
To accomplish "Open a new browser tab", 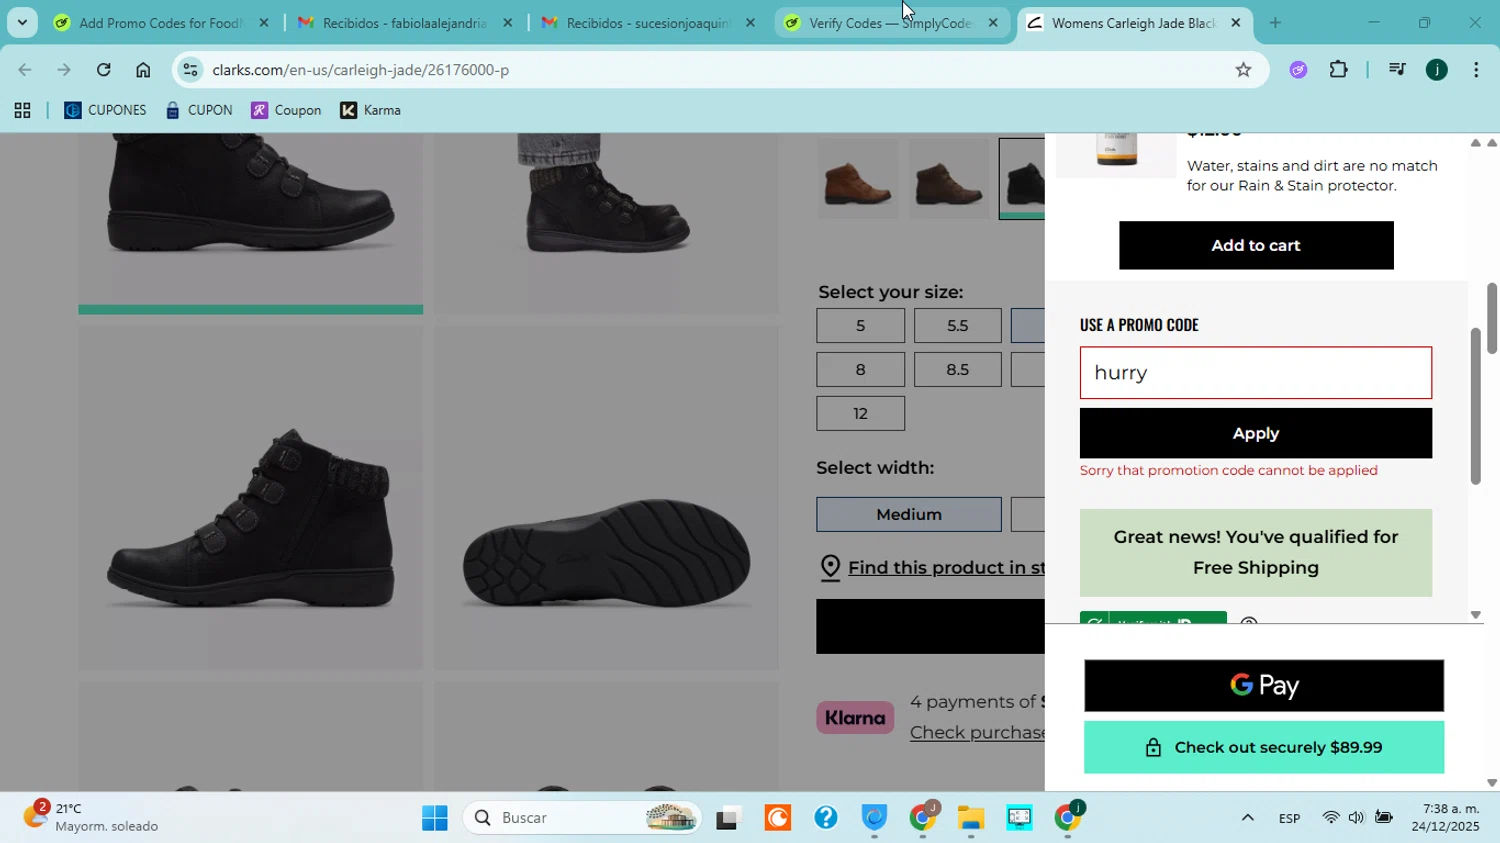I will pyautogui.click(x=1275, y=22).
